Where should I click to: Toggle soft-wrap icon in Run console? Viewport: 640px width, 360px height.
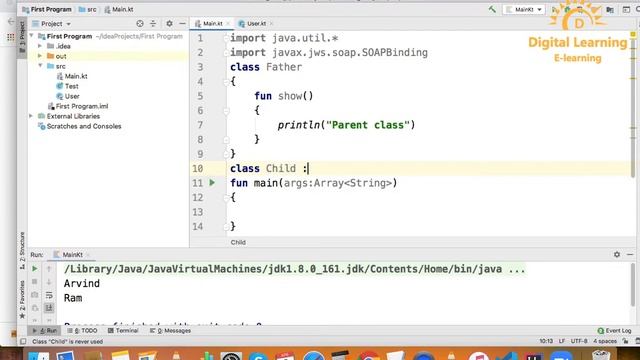[49, 295]
